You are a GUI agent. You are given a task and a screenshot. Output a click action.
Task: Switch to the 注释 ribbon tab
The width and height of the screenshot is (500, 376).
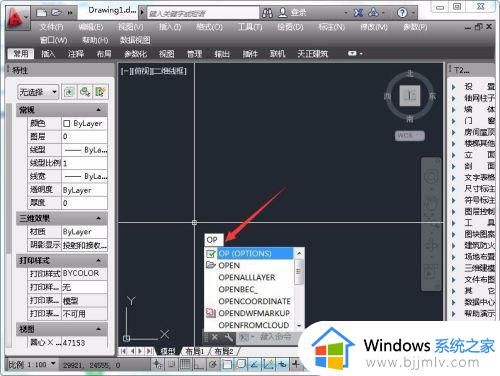click(x=76, y=54)
